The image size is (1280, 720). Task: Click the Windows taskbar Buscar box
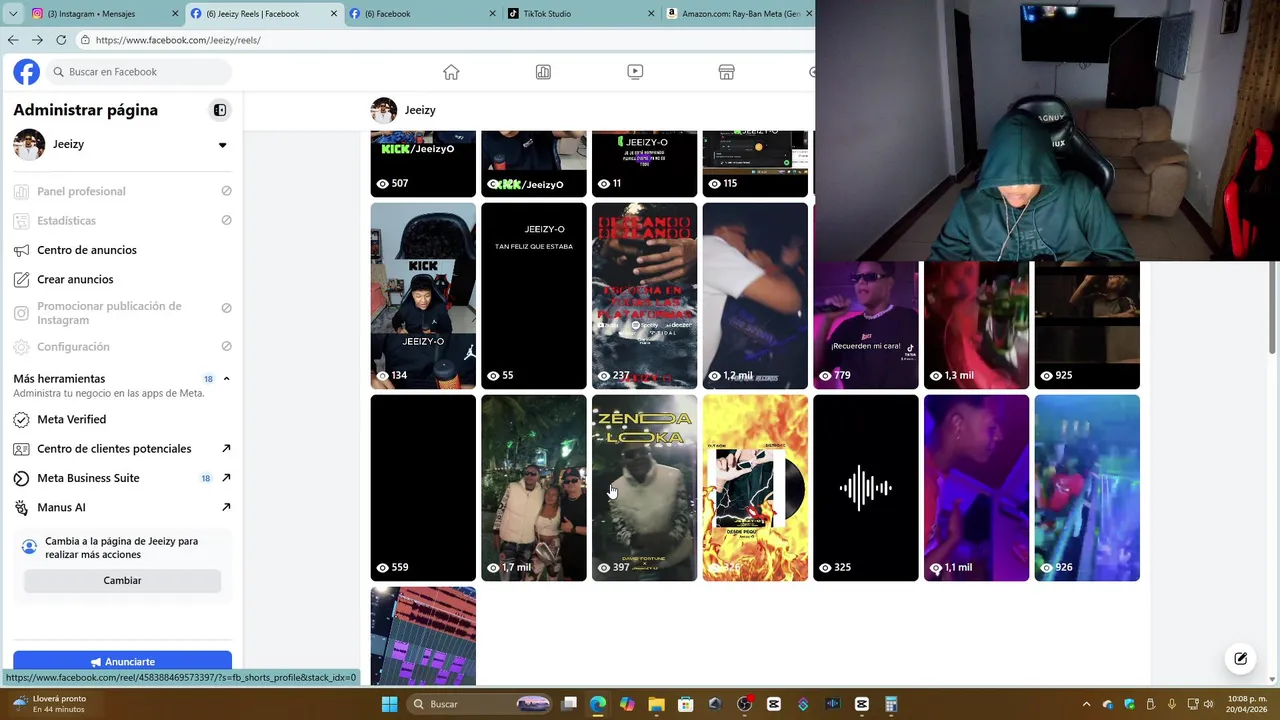[x=480, y=704]
